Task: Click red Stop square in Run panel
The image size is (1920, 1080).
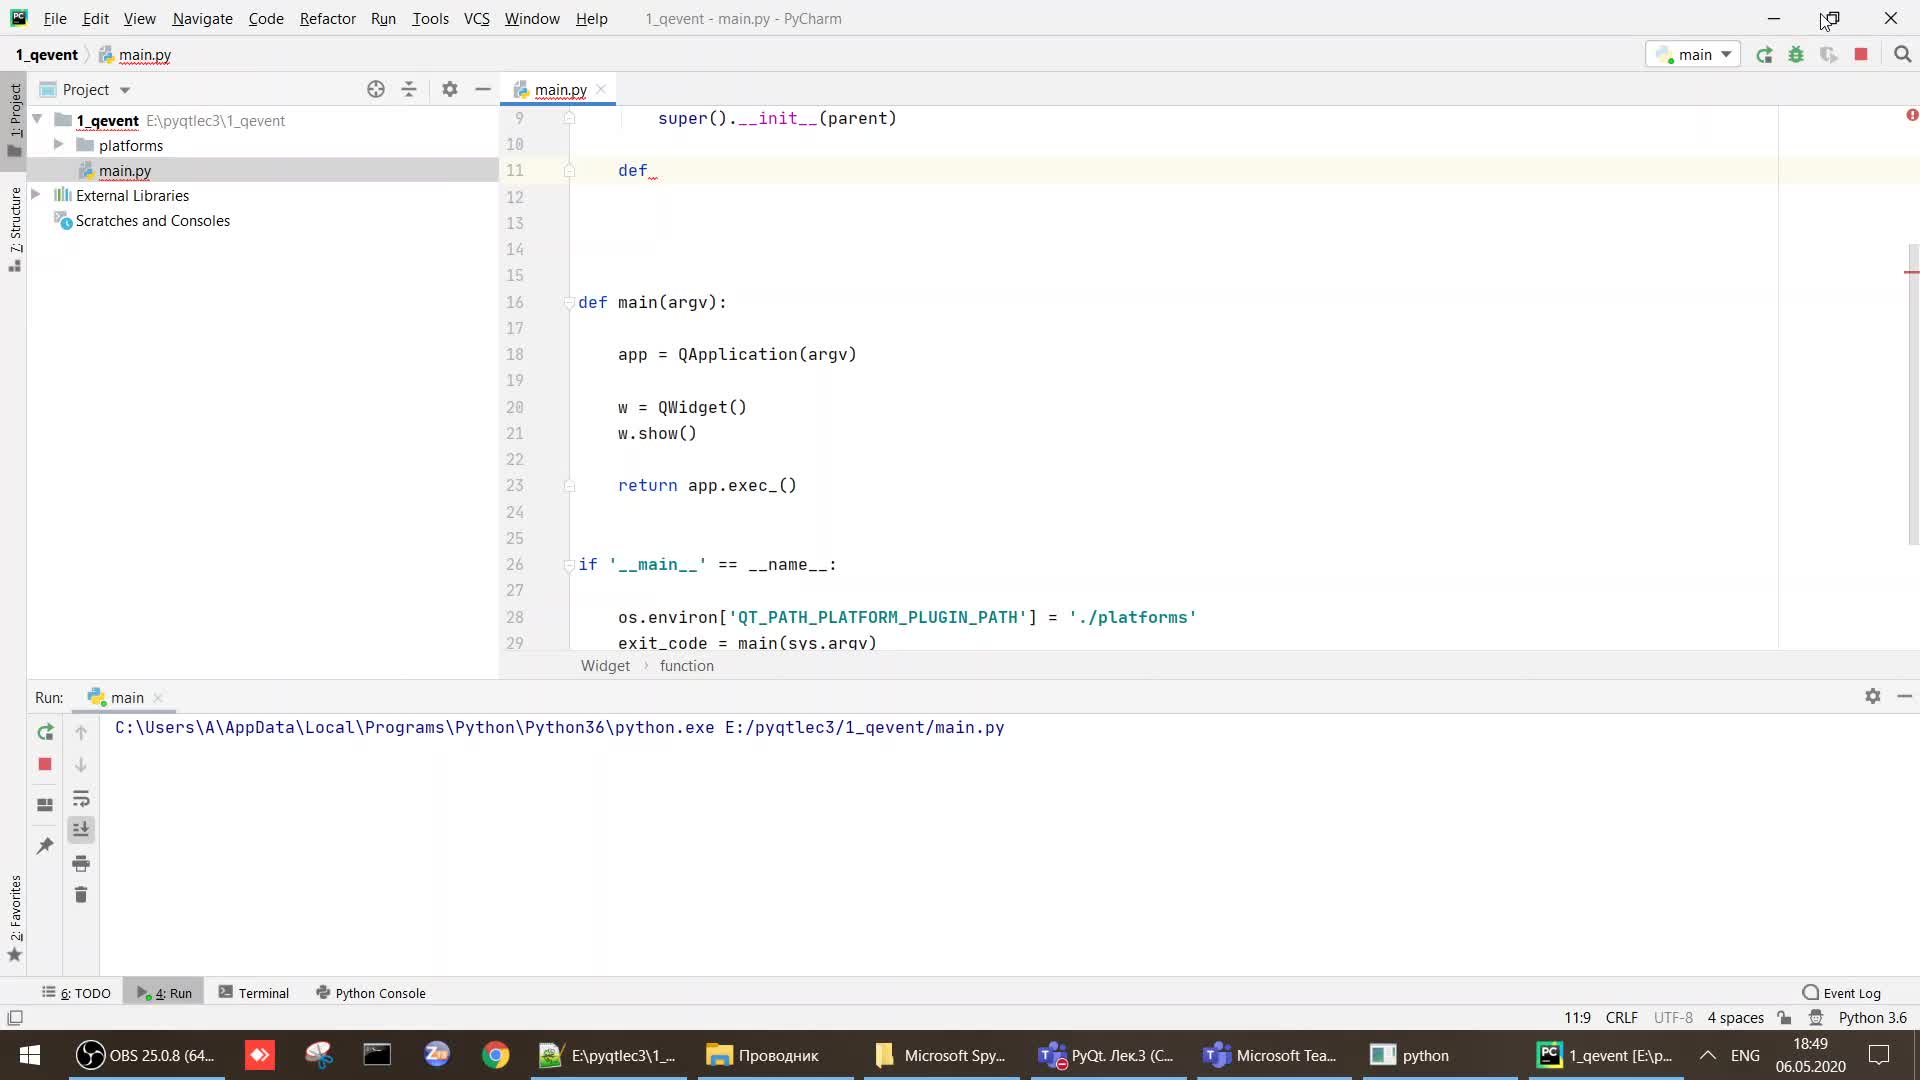Action: point(45,764)
